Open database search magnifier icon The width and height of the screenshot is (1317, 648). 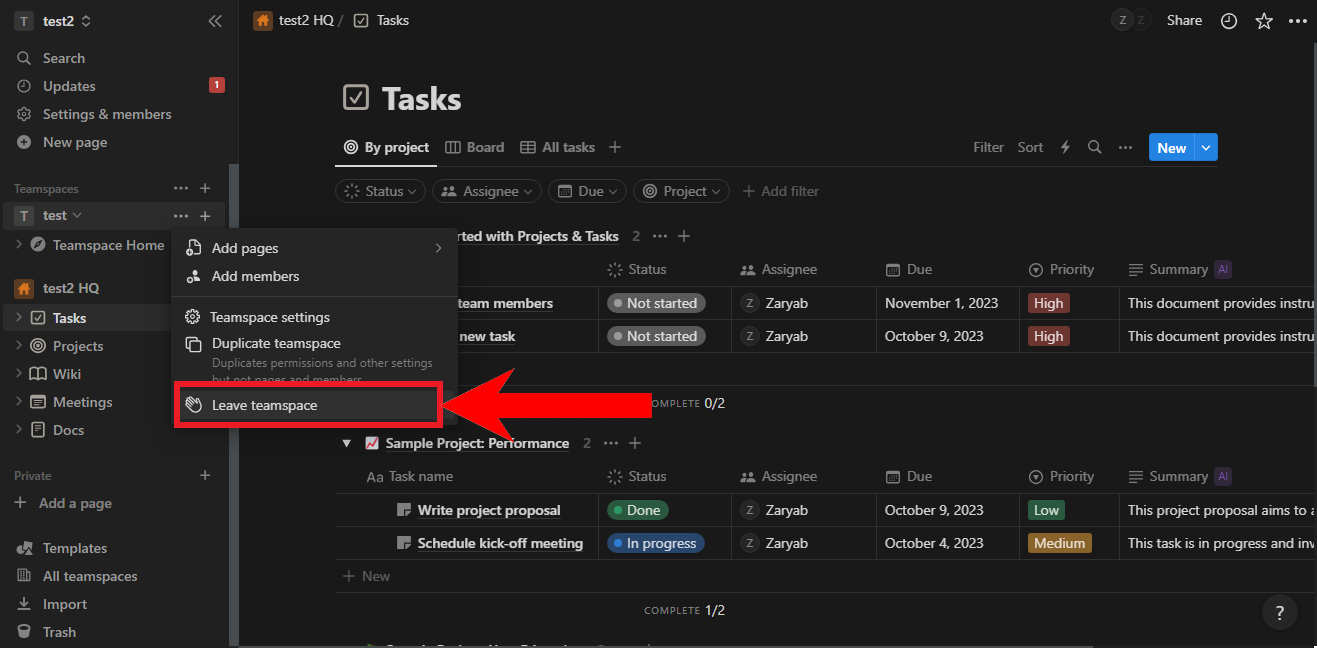(x=1094, y=147)
